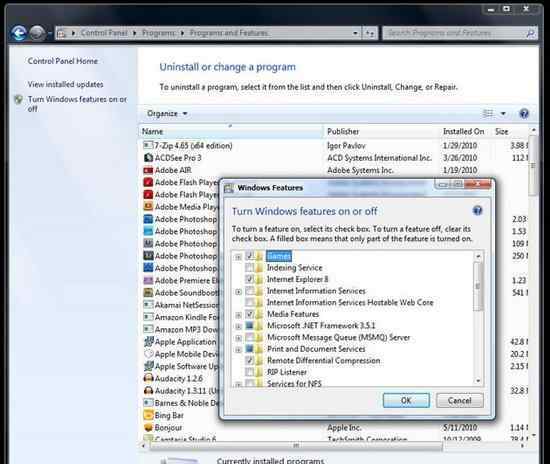Enable Microsoft Message Queue Server checkbox
Viewport: 550px width, 464px height.
[249, 337]
